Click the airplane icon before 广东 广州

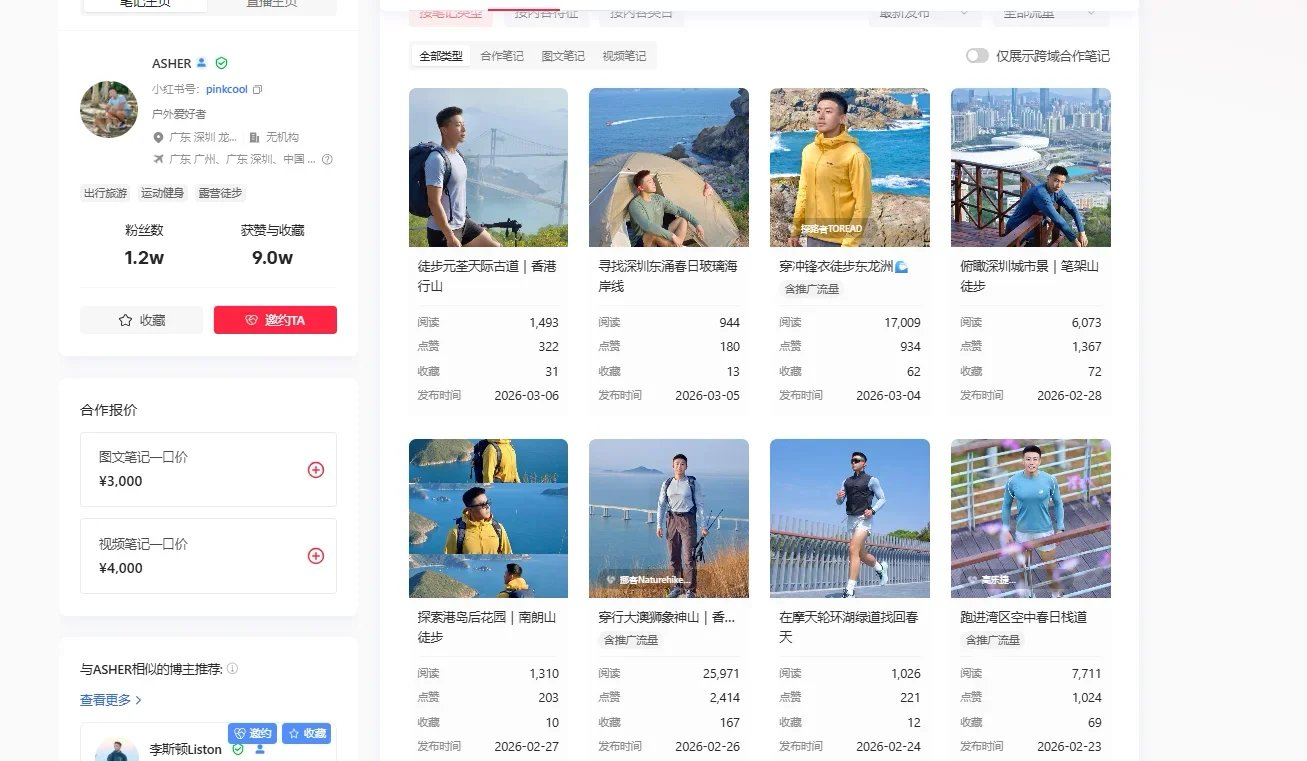pyautogui.click(x=158, y=159)
